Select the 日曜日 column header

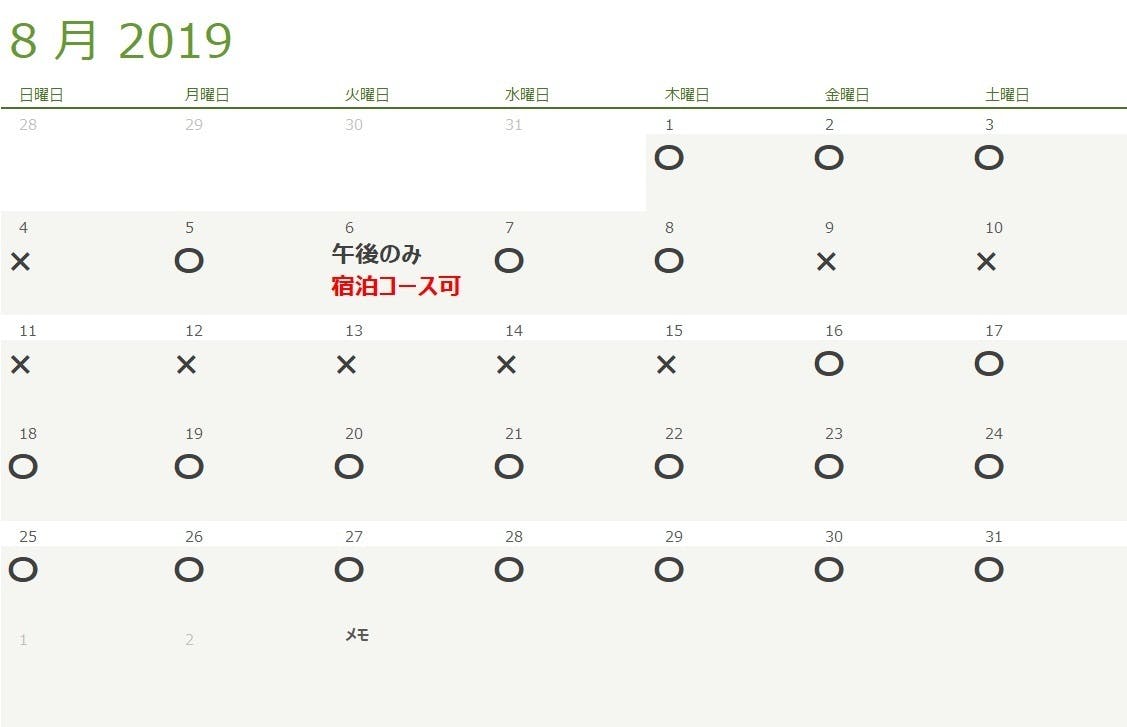pyautogui.click(x=41, y=95)
